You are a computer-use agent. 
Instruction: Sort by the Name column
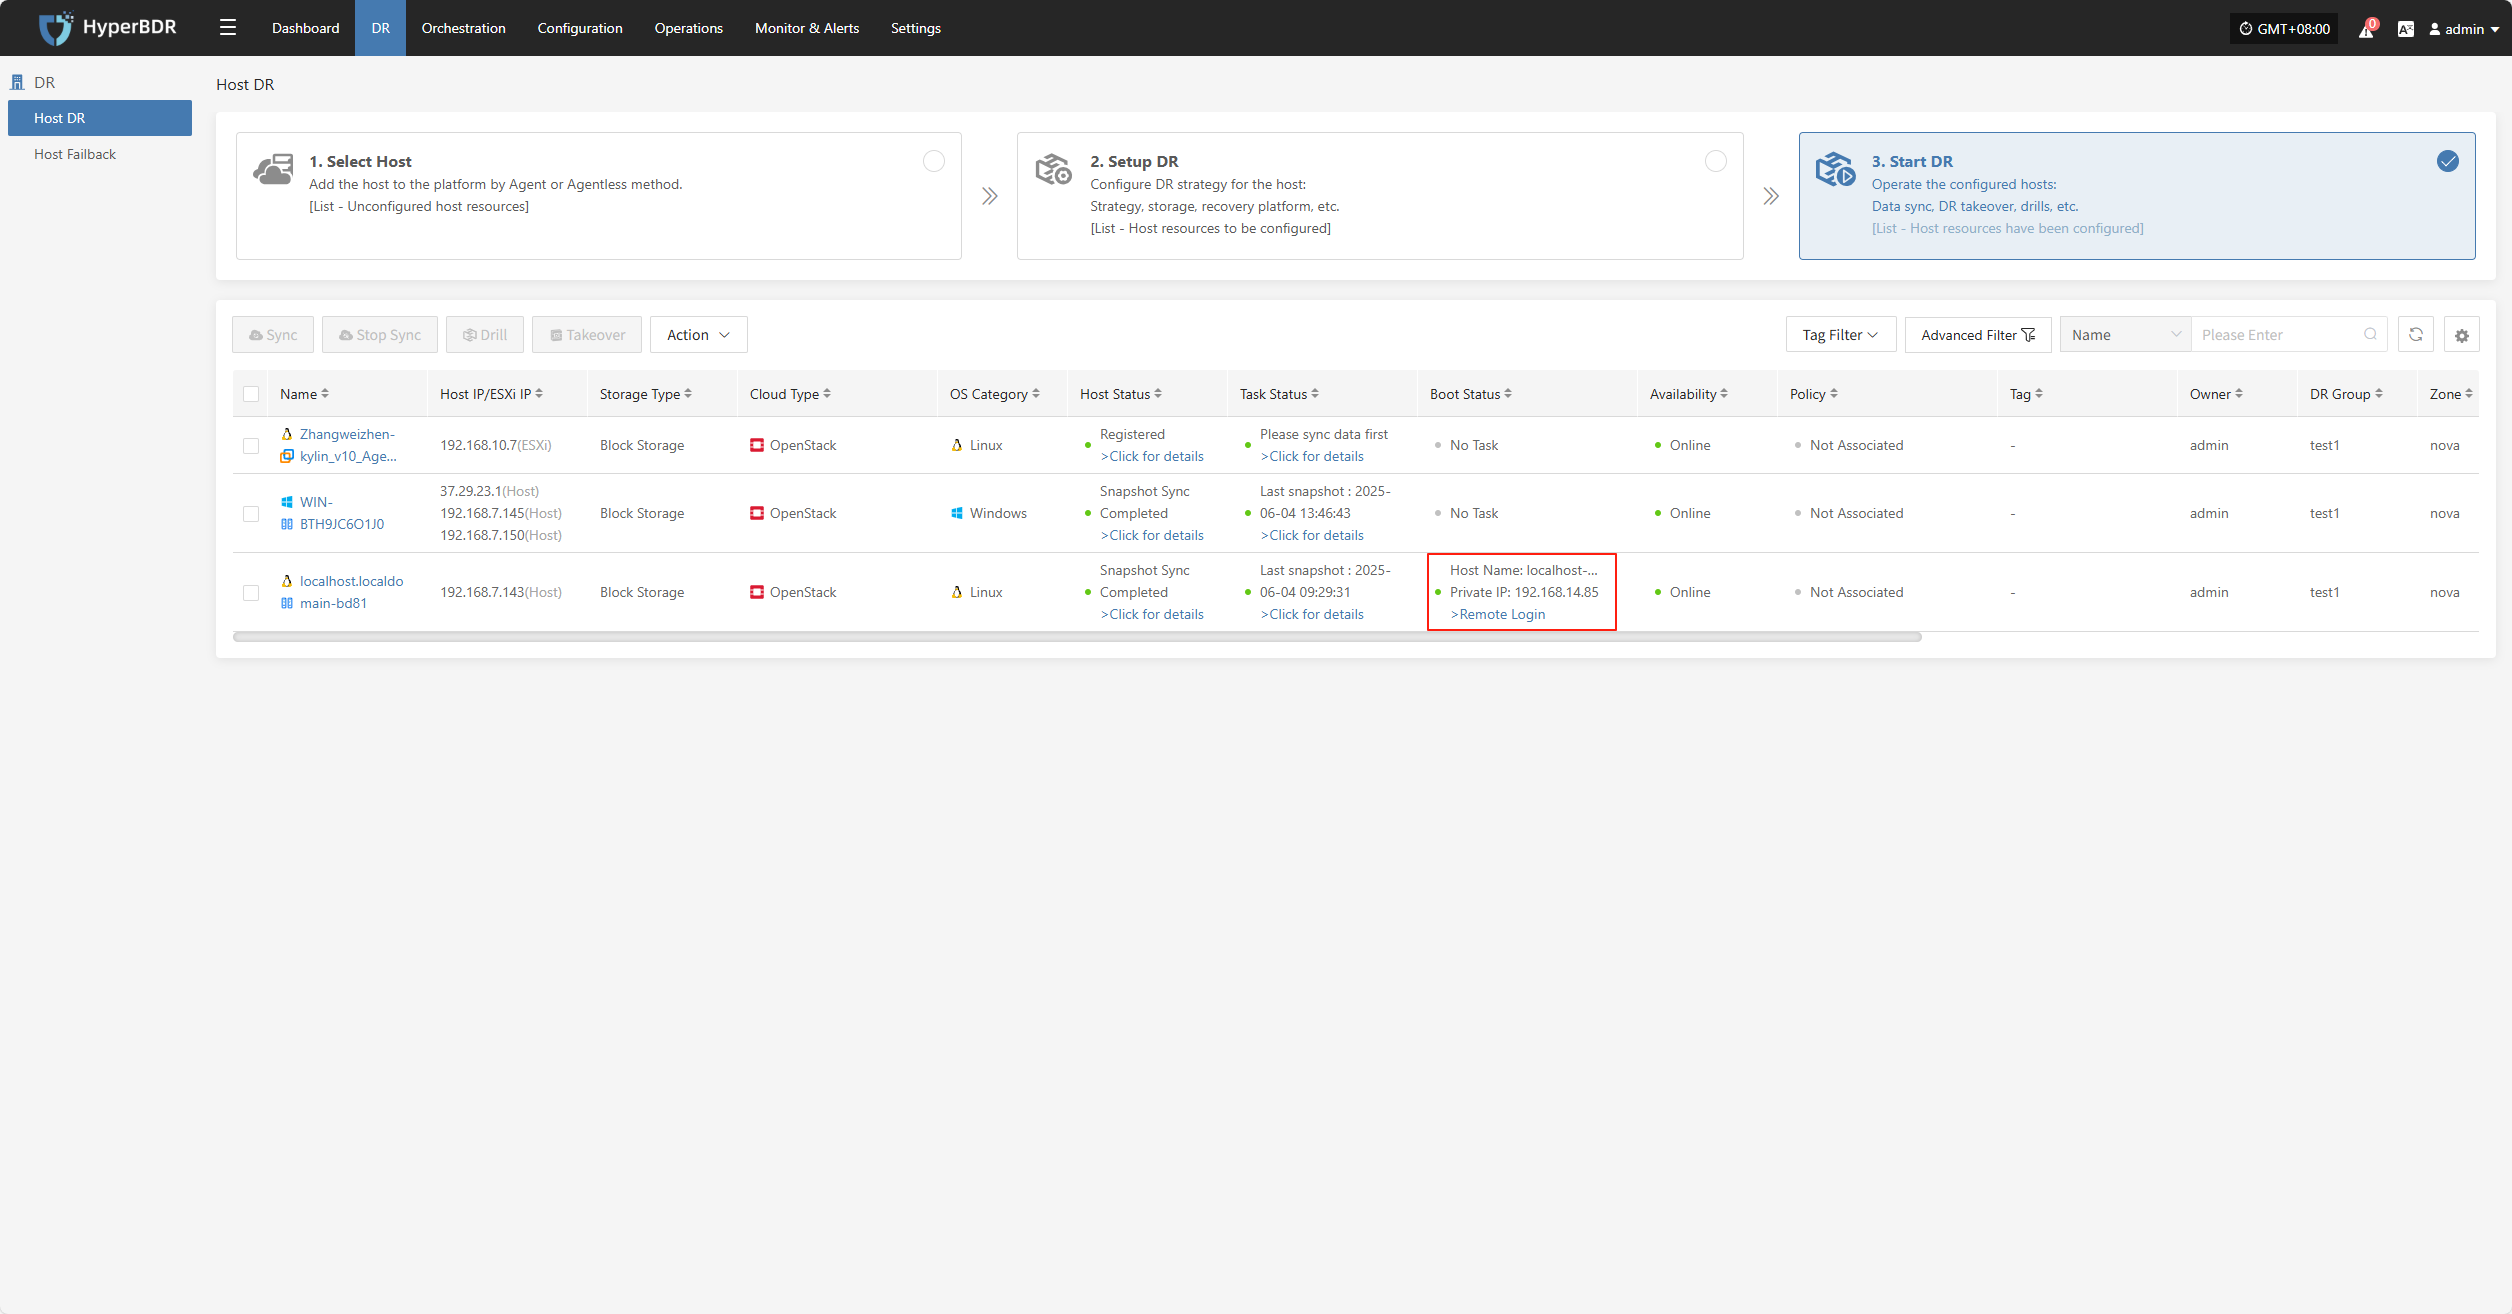[325, 394]
